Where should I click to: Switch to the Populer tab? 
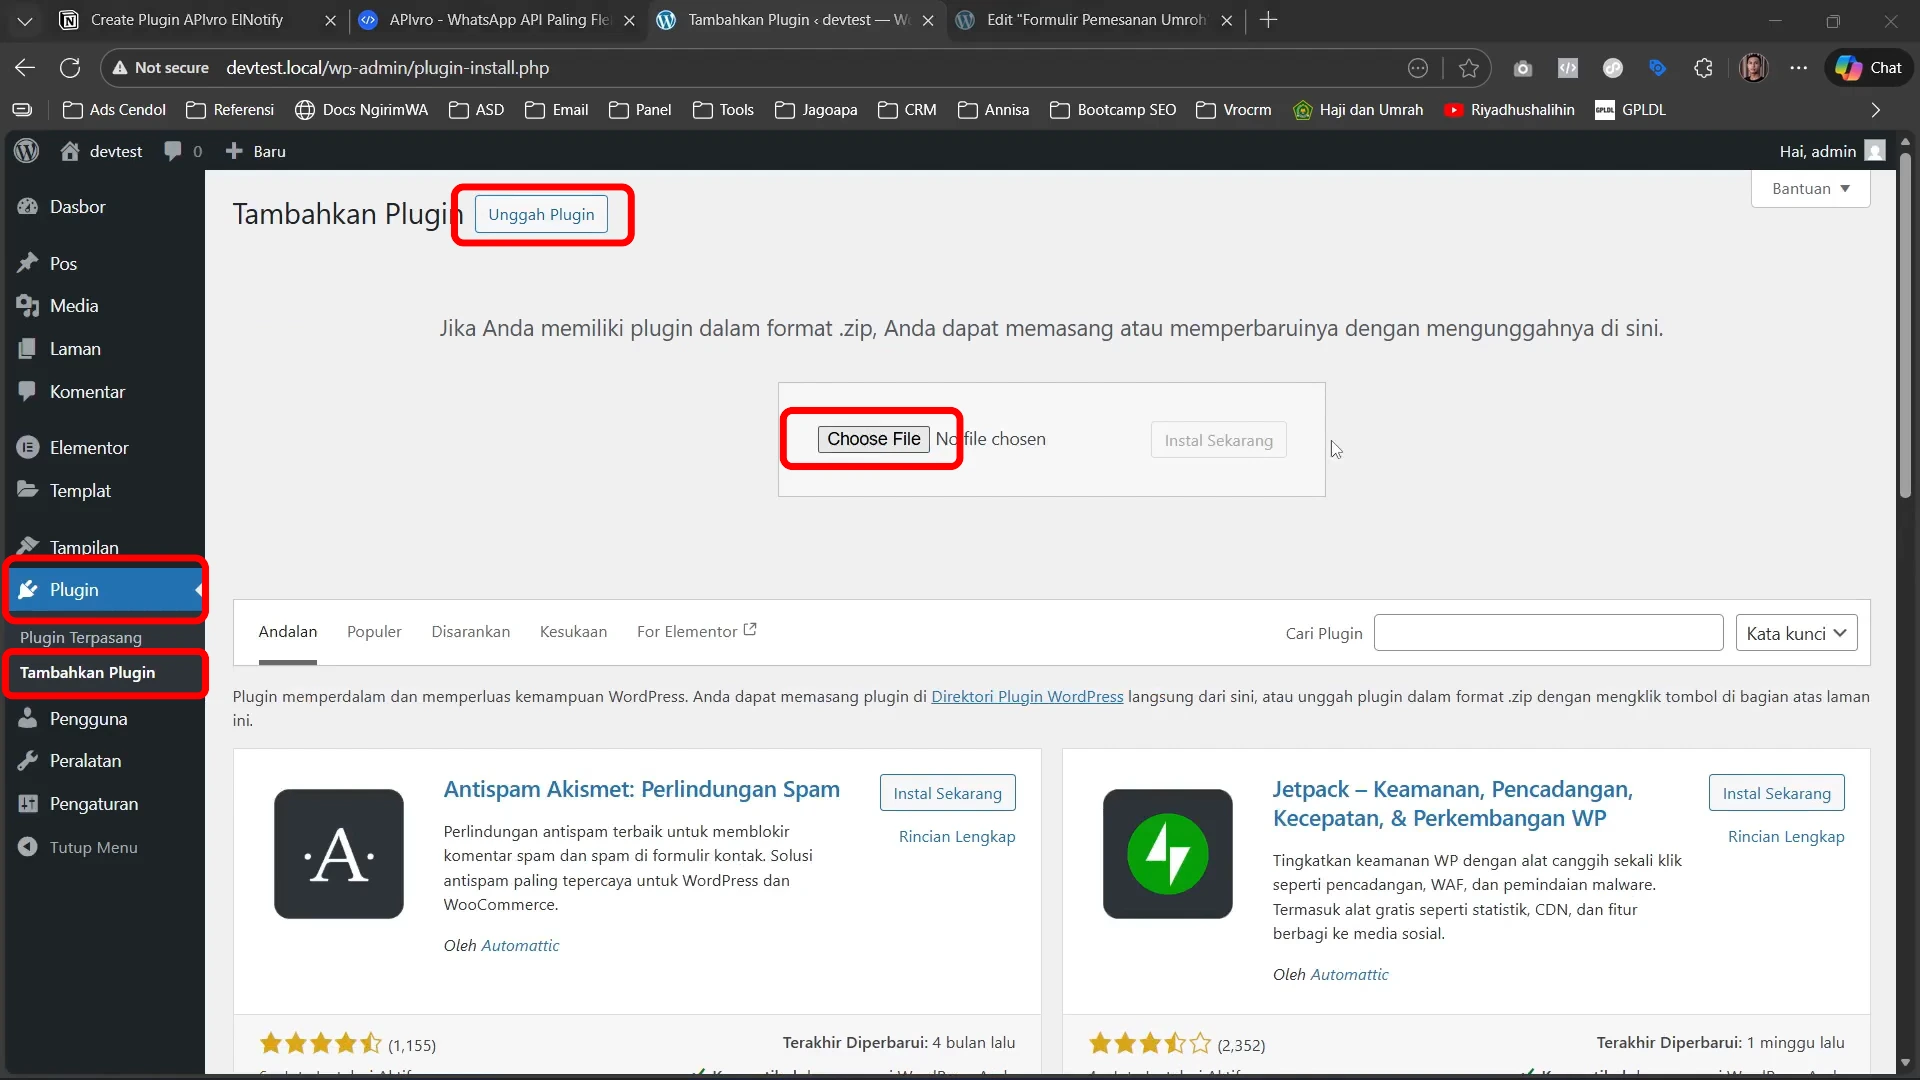point(374,632)
